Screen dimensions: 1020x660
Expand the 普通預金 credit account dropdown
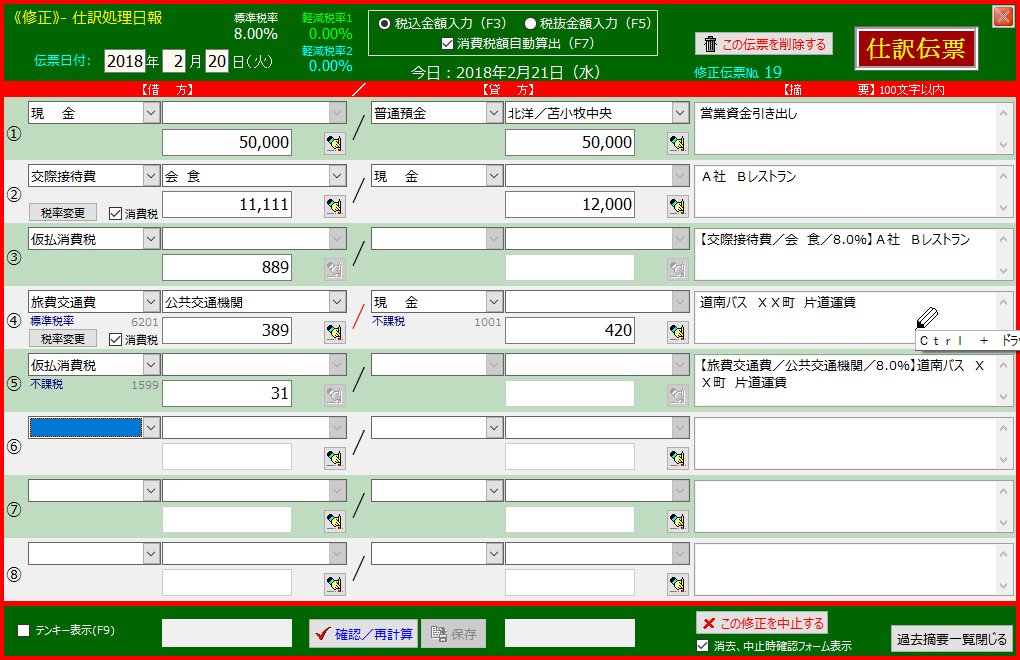pos(493,113)
